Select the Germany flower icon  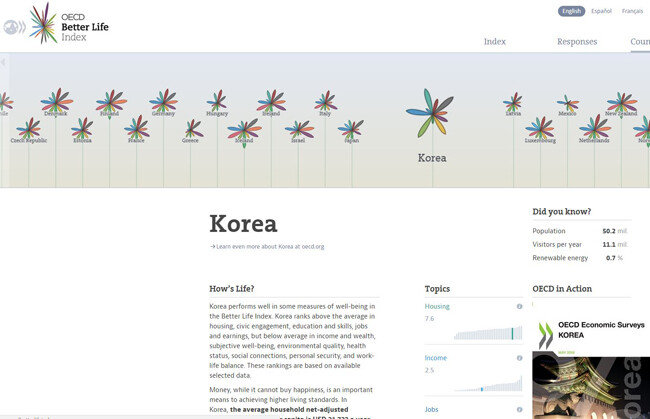click(163, 101)
